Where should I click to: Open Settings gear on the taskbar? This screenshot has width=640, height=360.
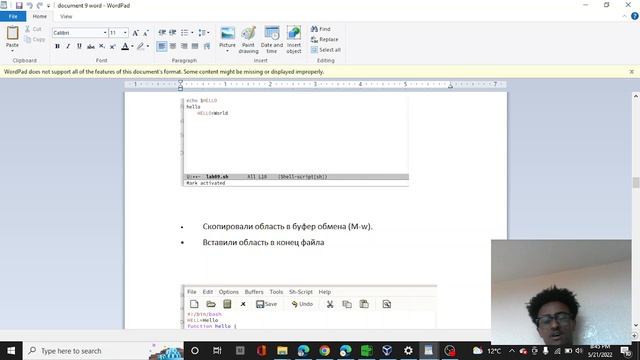[x=408, y=351]
